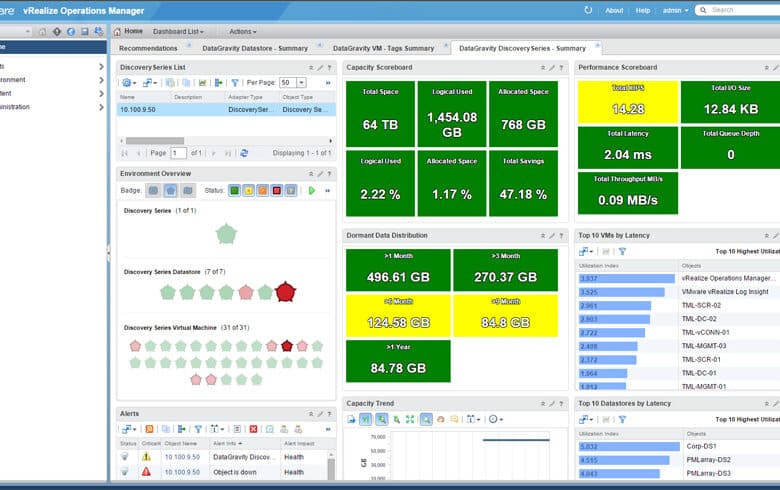The image size is (780, 490).
Task: Open the group-by dropdown in Alerts toolbar
Action: (x=217, y=429)
